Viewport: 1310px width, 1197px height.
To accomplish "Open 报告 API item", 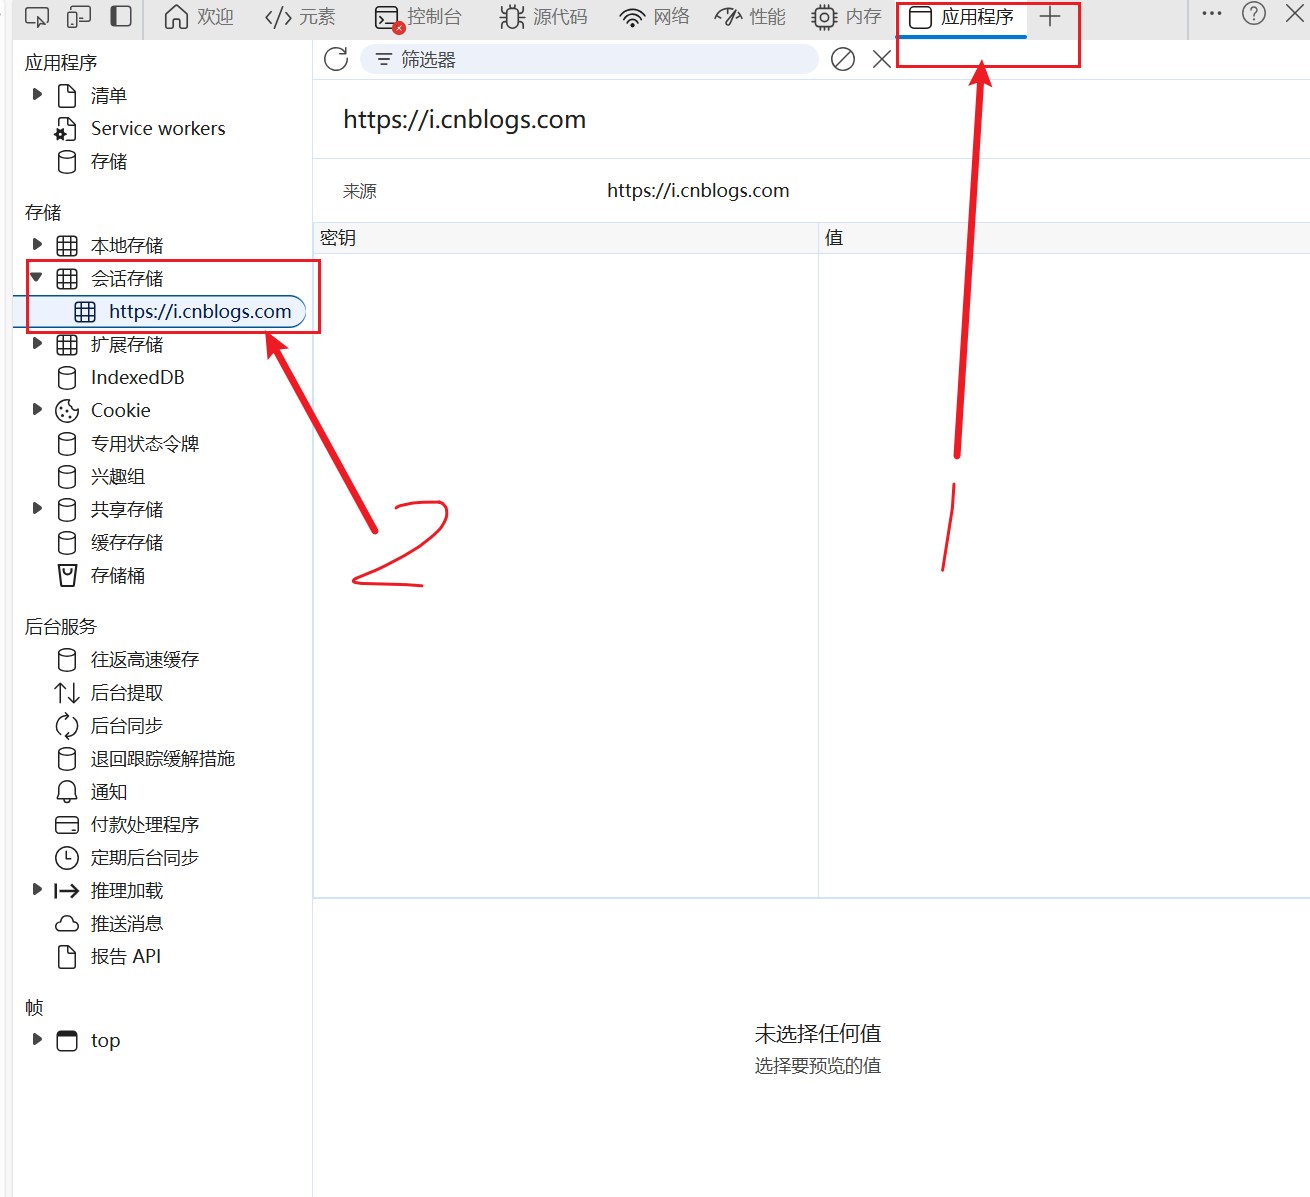I will tap(126, 956).
